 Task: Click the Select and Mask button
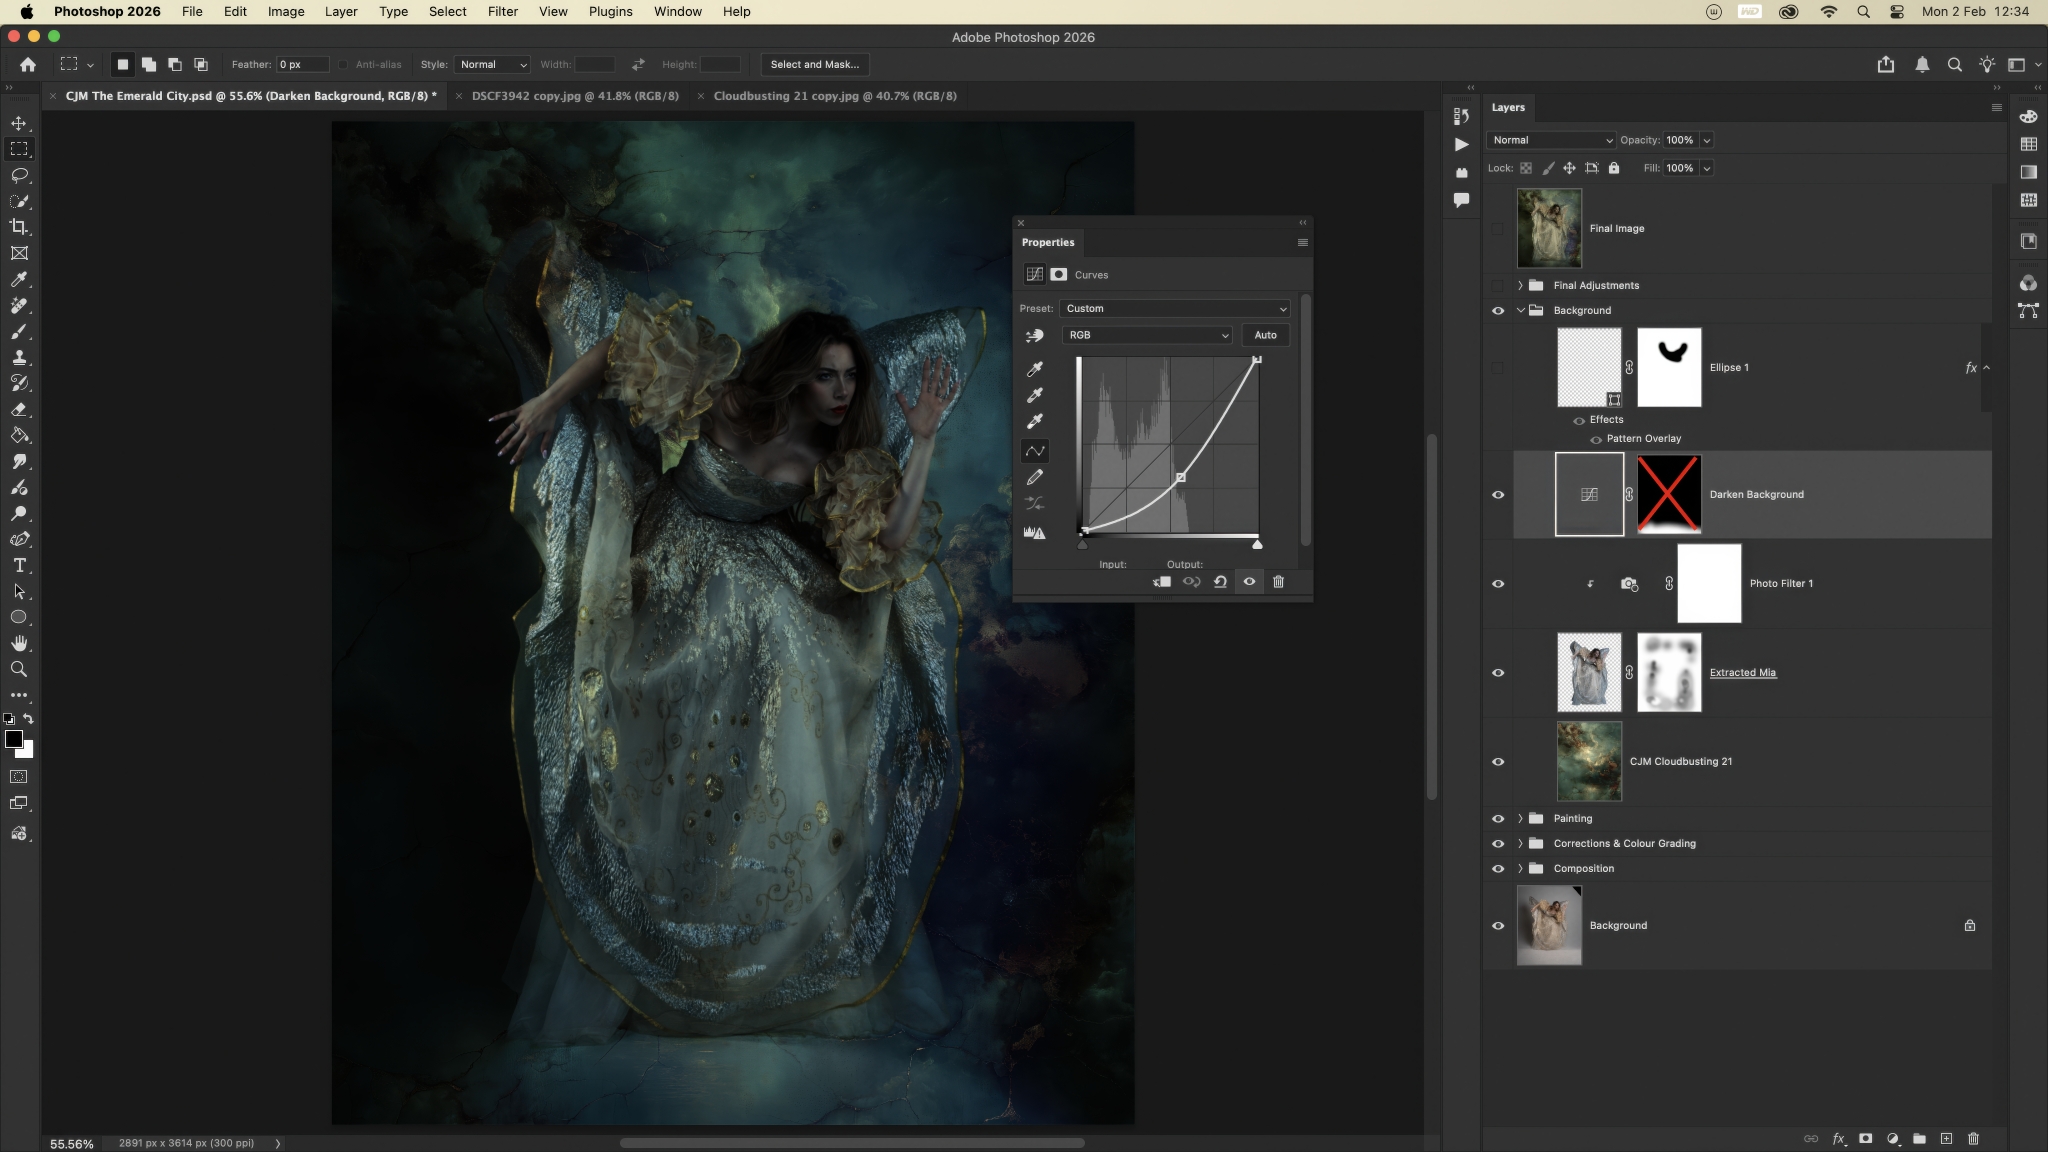click(x=814, y=64)
